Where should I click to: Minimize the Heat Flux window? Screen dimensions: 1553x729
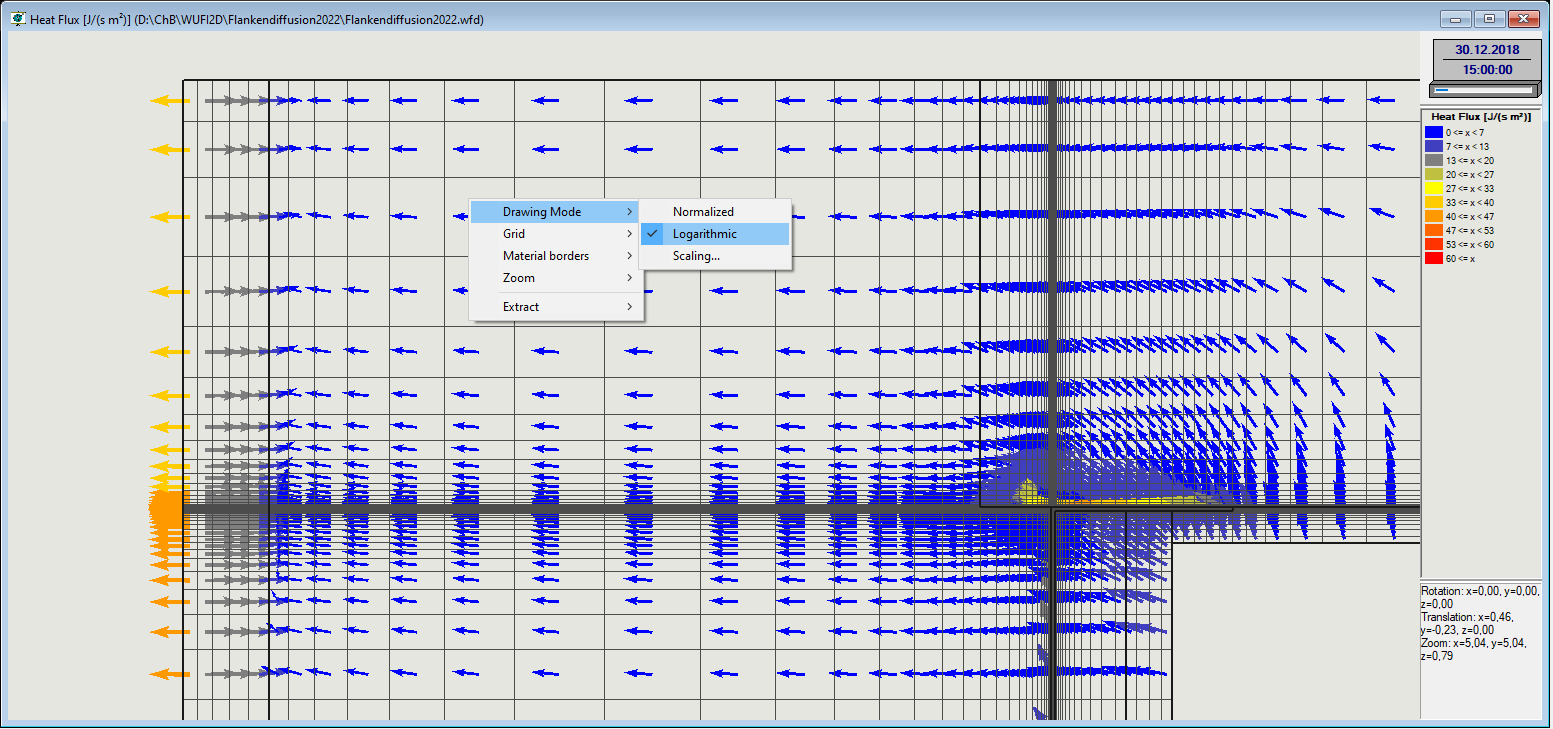(x=1455, y=17)
